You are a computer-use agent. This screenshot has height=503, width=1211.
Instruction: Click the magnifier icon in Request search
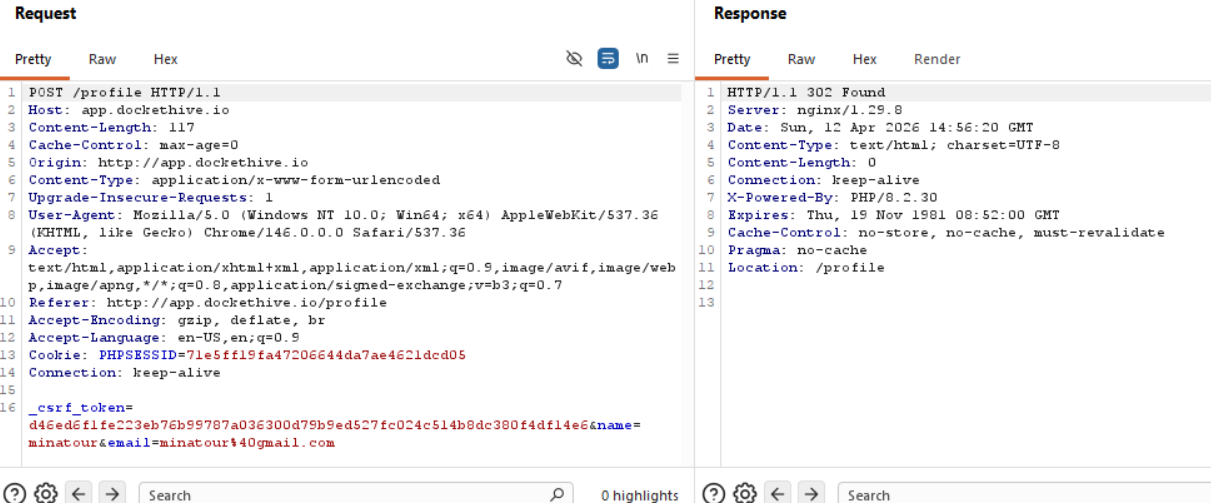tap(557, 494)
